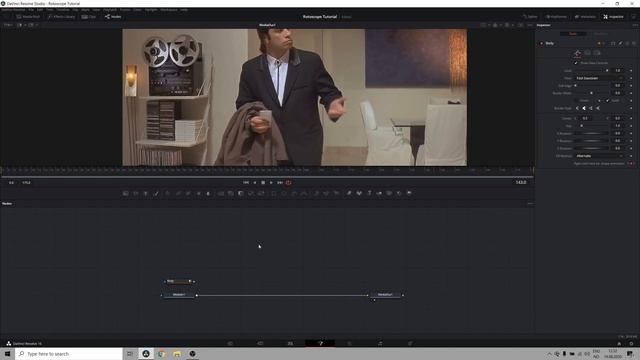Open the Metadata panel
Viewport: 640px width, 360px height.
coord(585,17)
